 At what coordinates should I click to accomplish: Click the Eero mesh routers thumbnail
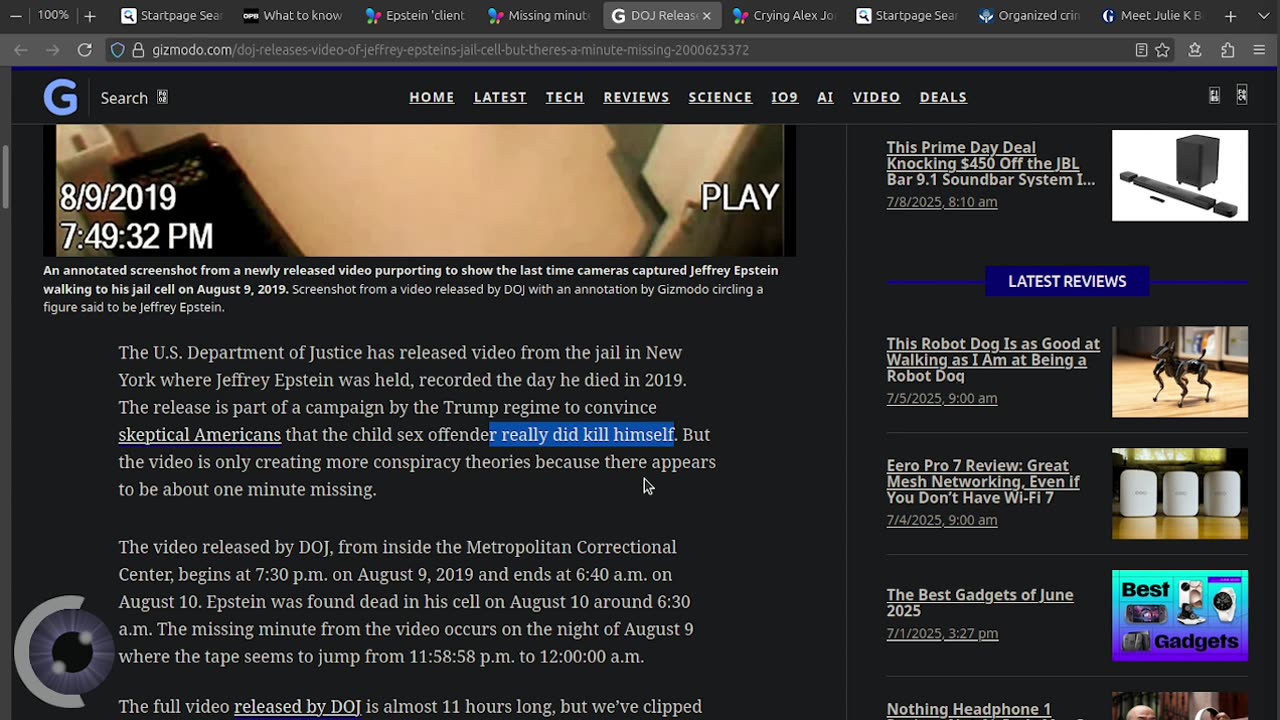(x=1180, y=493)
